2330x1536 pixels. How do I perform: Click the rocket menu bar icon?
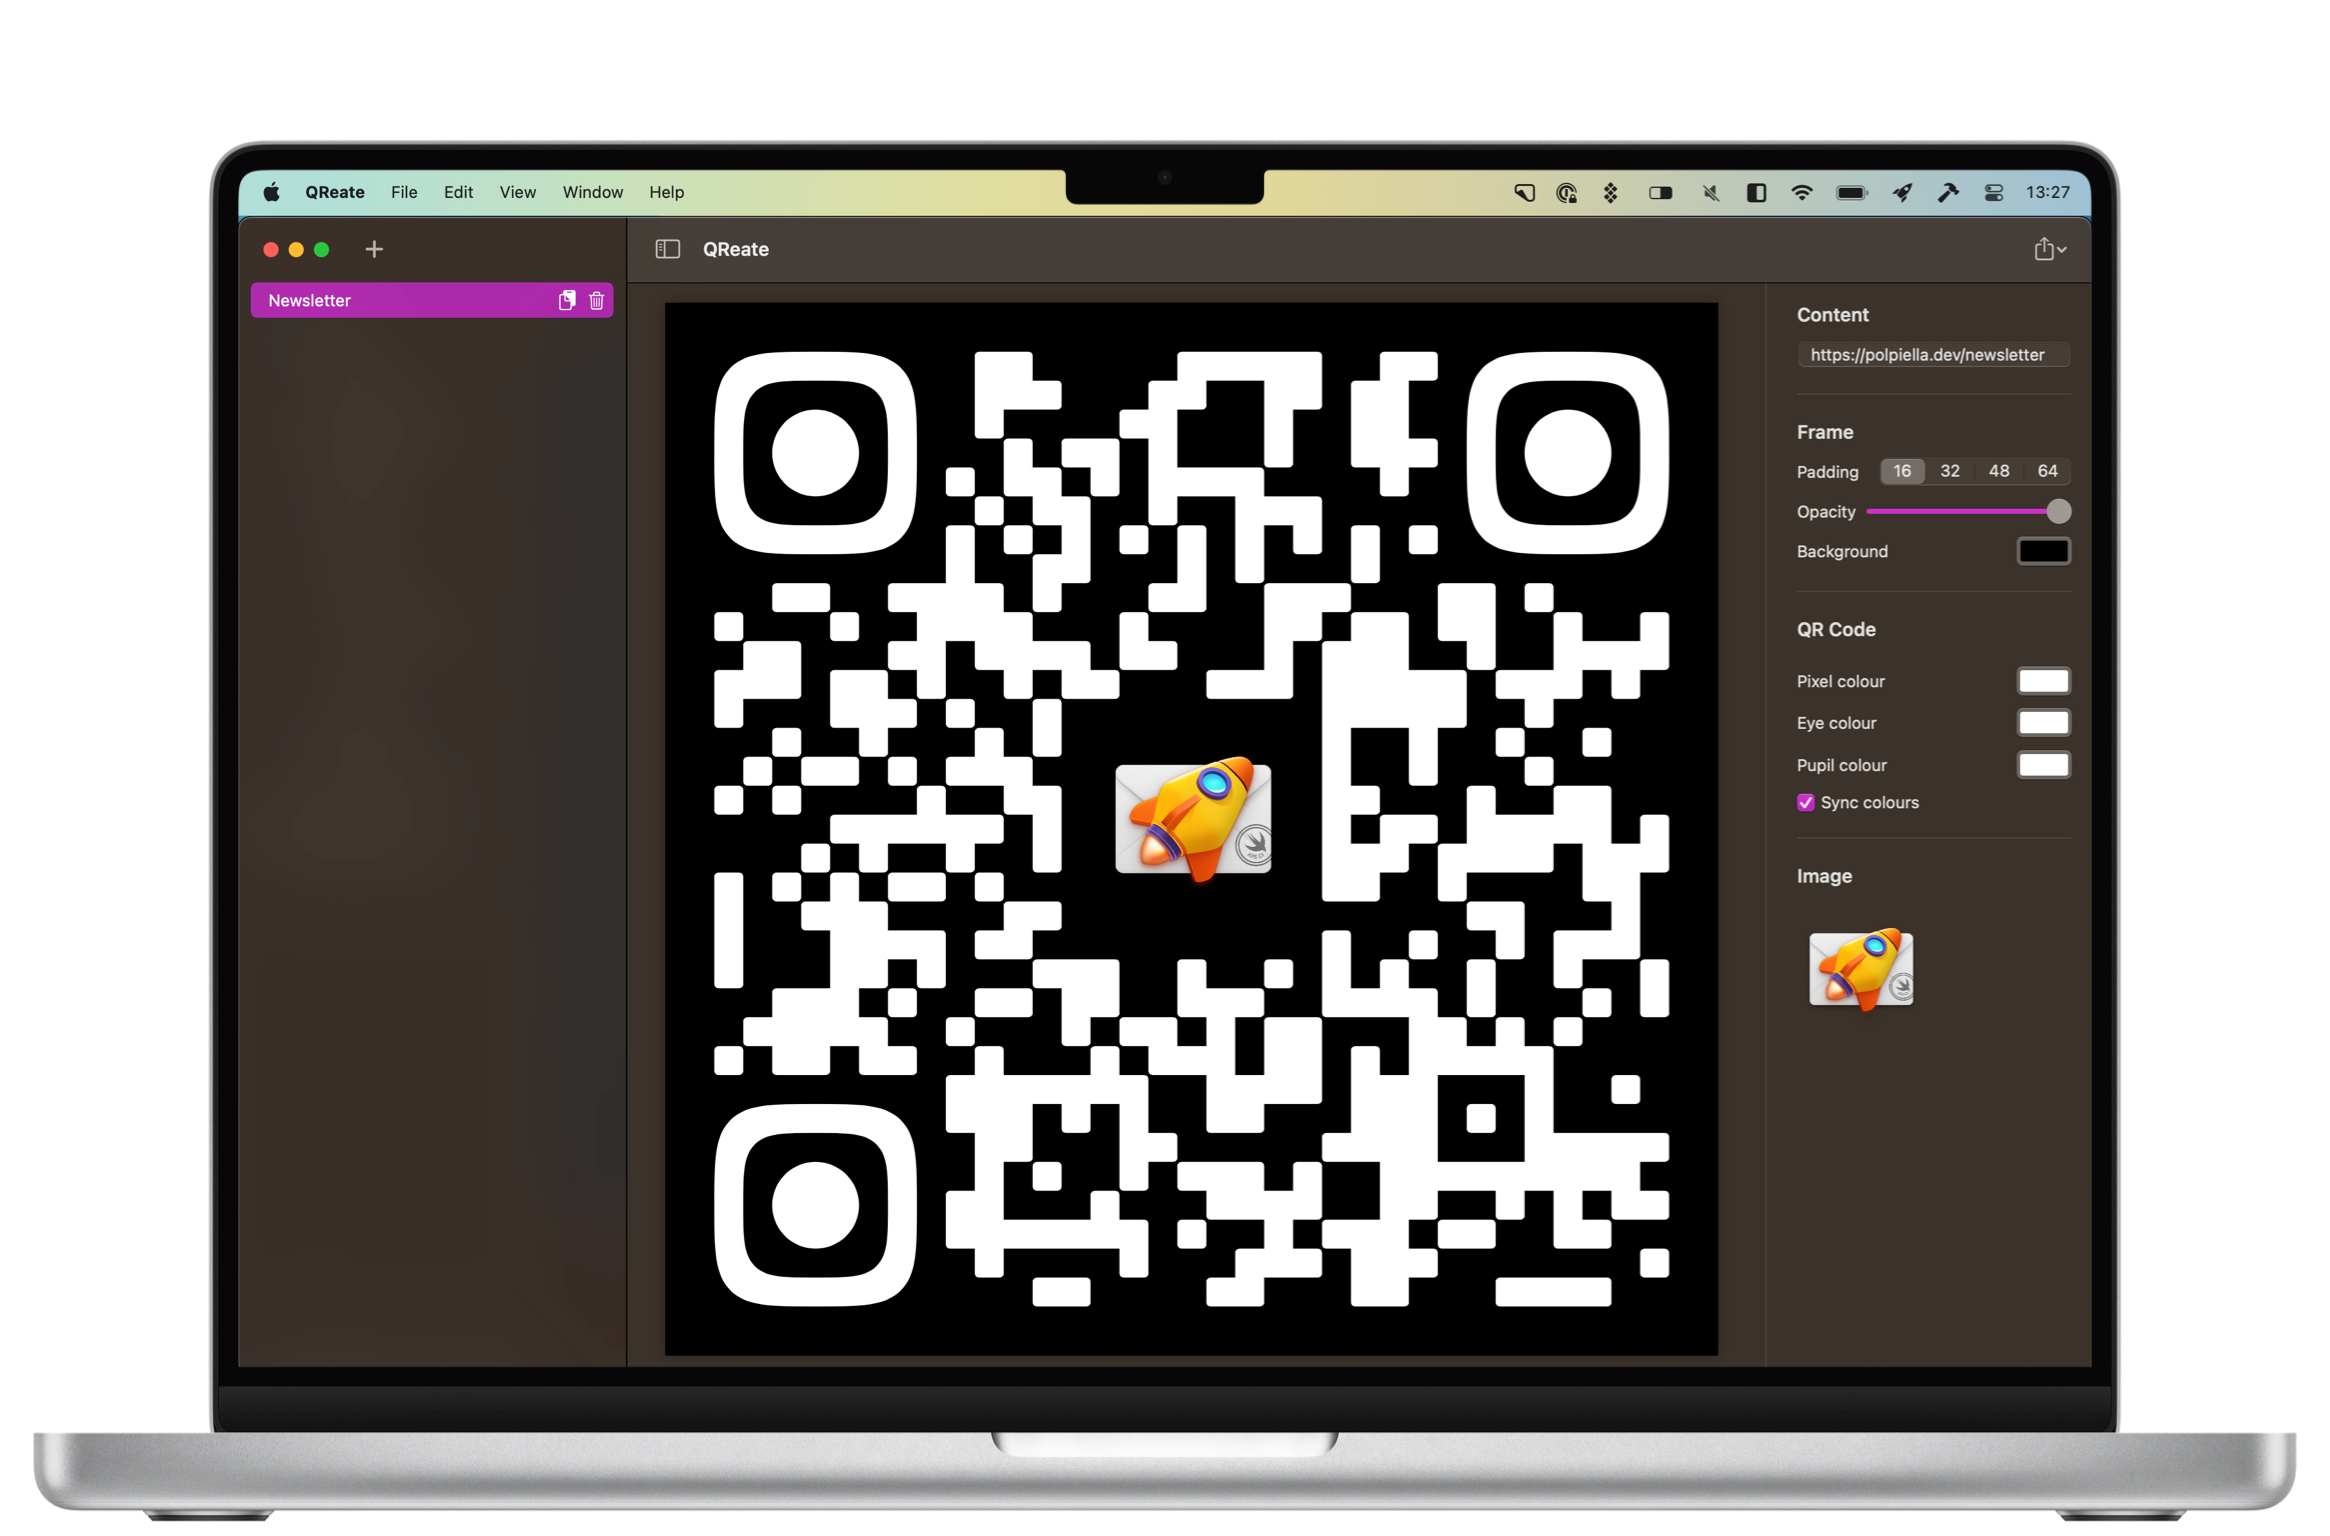pos(1902,192)
